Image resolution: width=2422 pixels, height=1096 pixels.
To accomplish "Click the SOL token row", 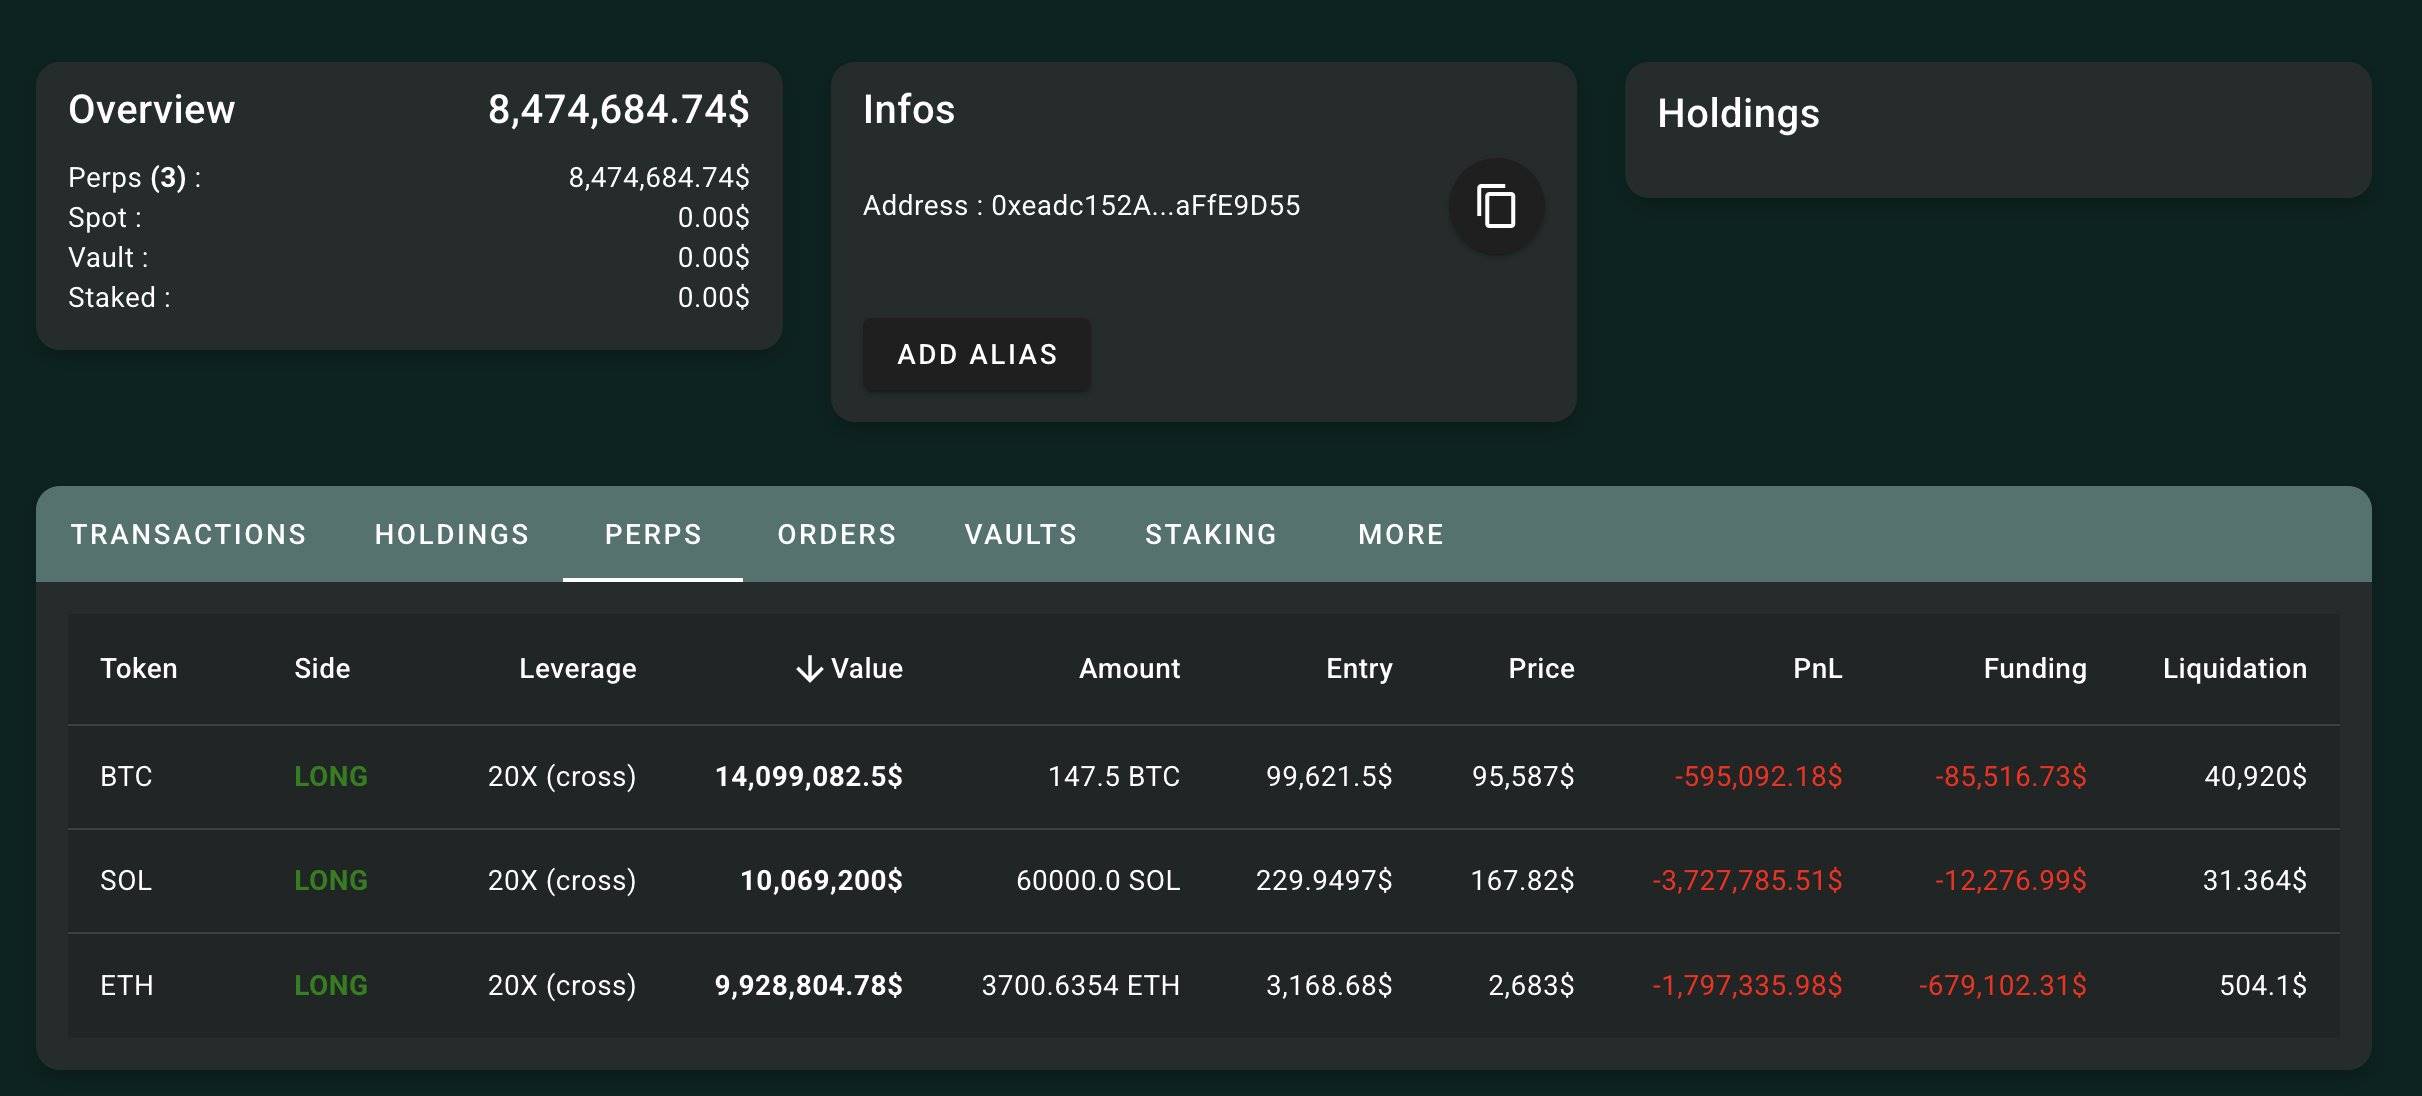I will 126,880.
